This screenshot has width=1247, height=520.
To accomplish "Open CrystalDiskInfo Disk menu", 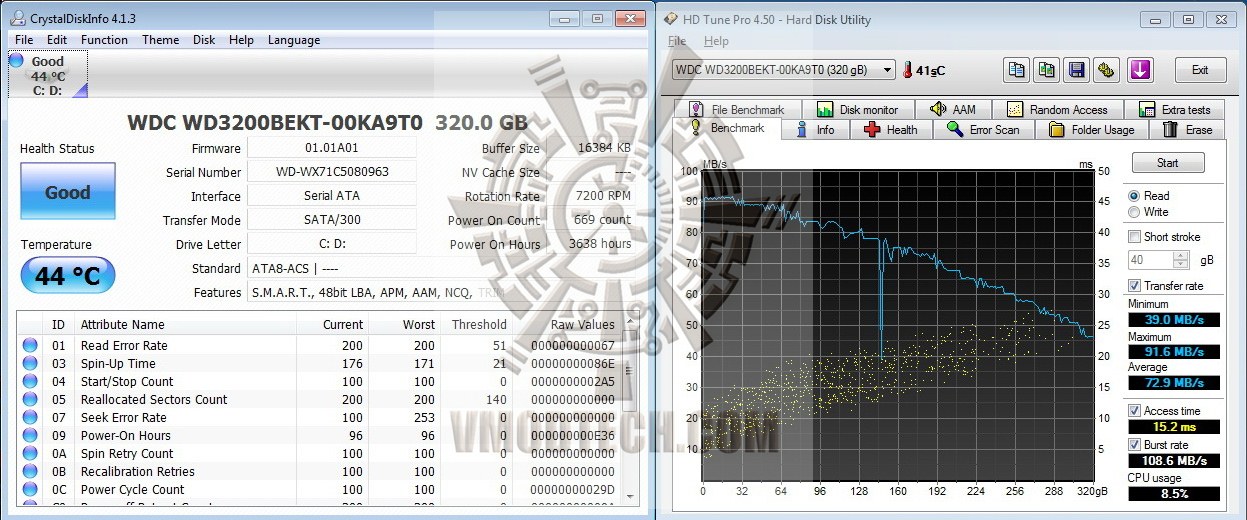I will click(204, 40).
